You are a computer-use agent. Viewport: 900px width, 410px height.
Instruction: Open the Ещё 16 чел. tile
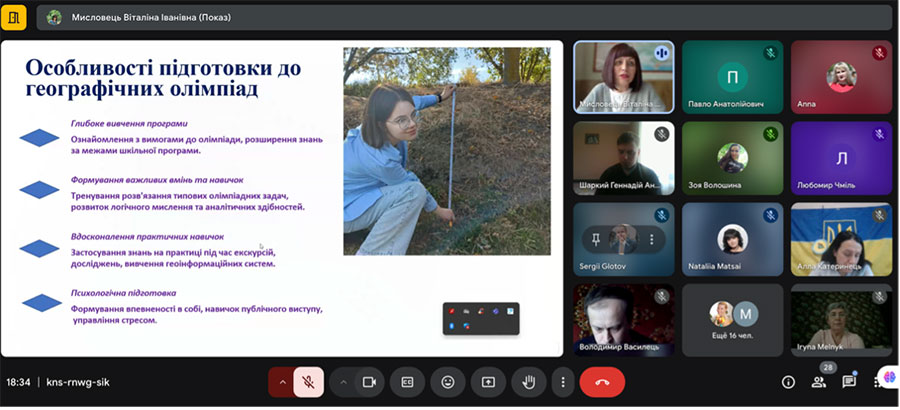pos(732,320)
